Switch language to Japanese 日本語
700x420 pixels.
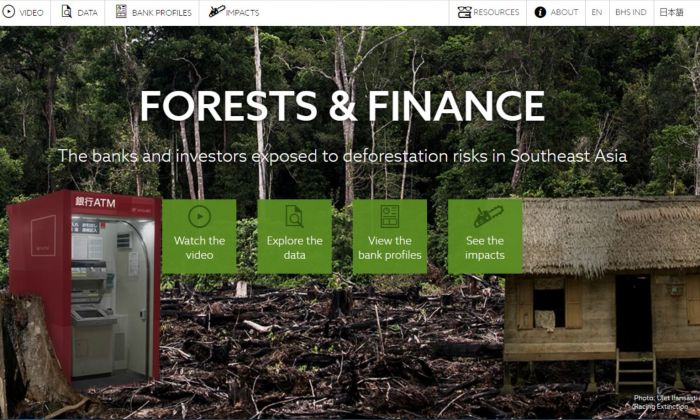click(x=671, y=12)
